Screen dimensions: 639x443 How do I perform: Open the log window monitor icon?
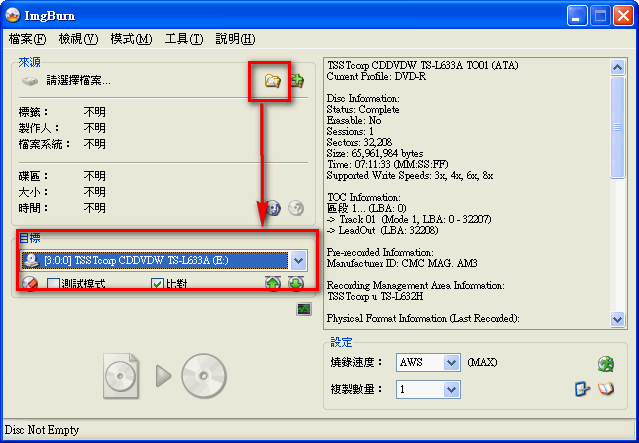coord(304,309)
